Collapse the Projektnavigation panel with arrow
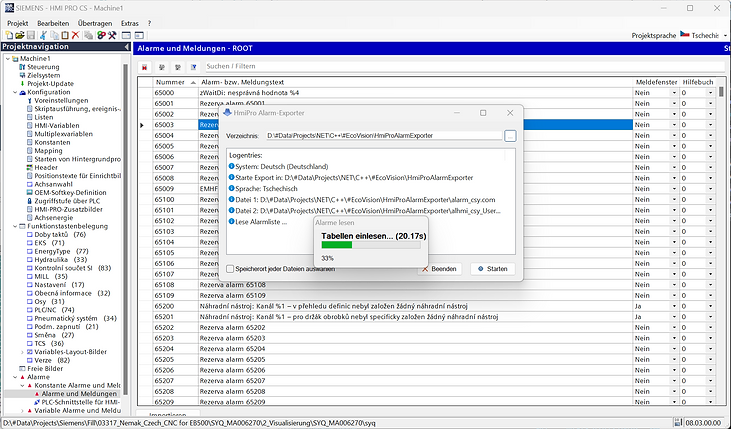The width and height of the screenshot is (731, 429). [127, 47]
